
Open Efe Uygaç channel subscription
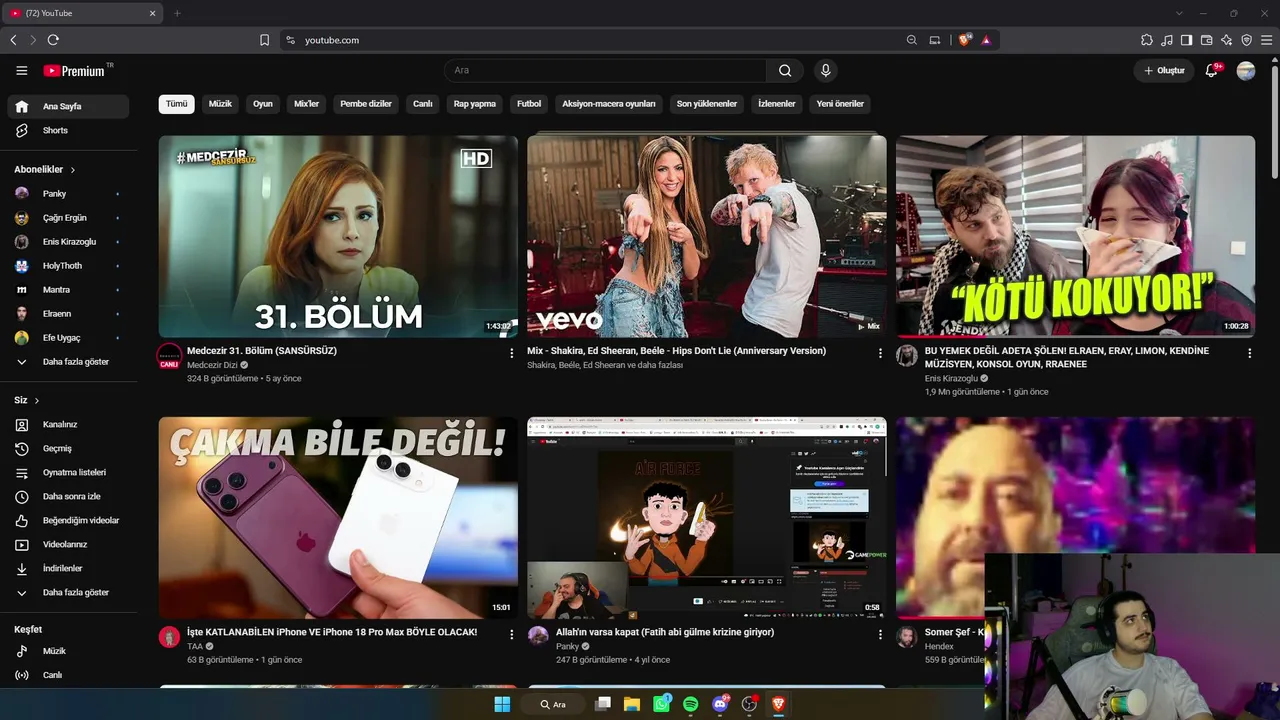(68, 337)
